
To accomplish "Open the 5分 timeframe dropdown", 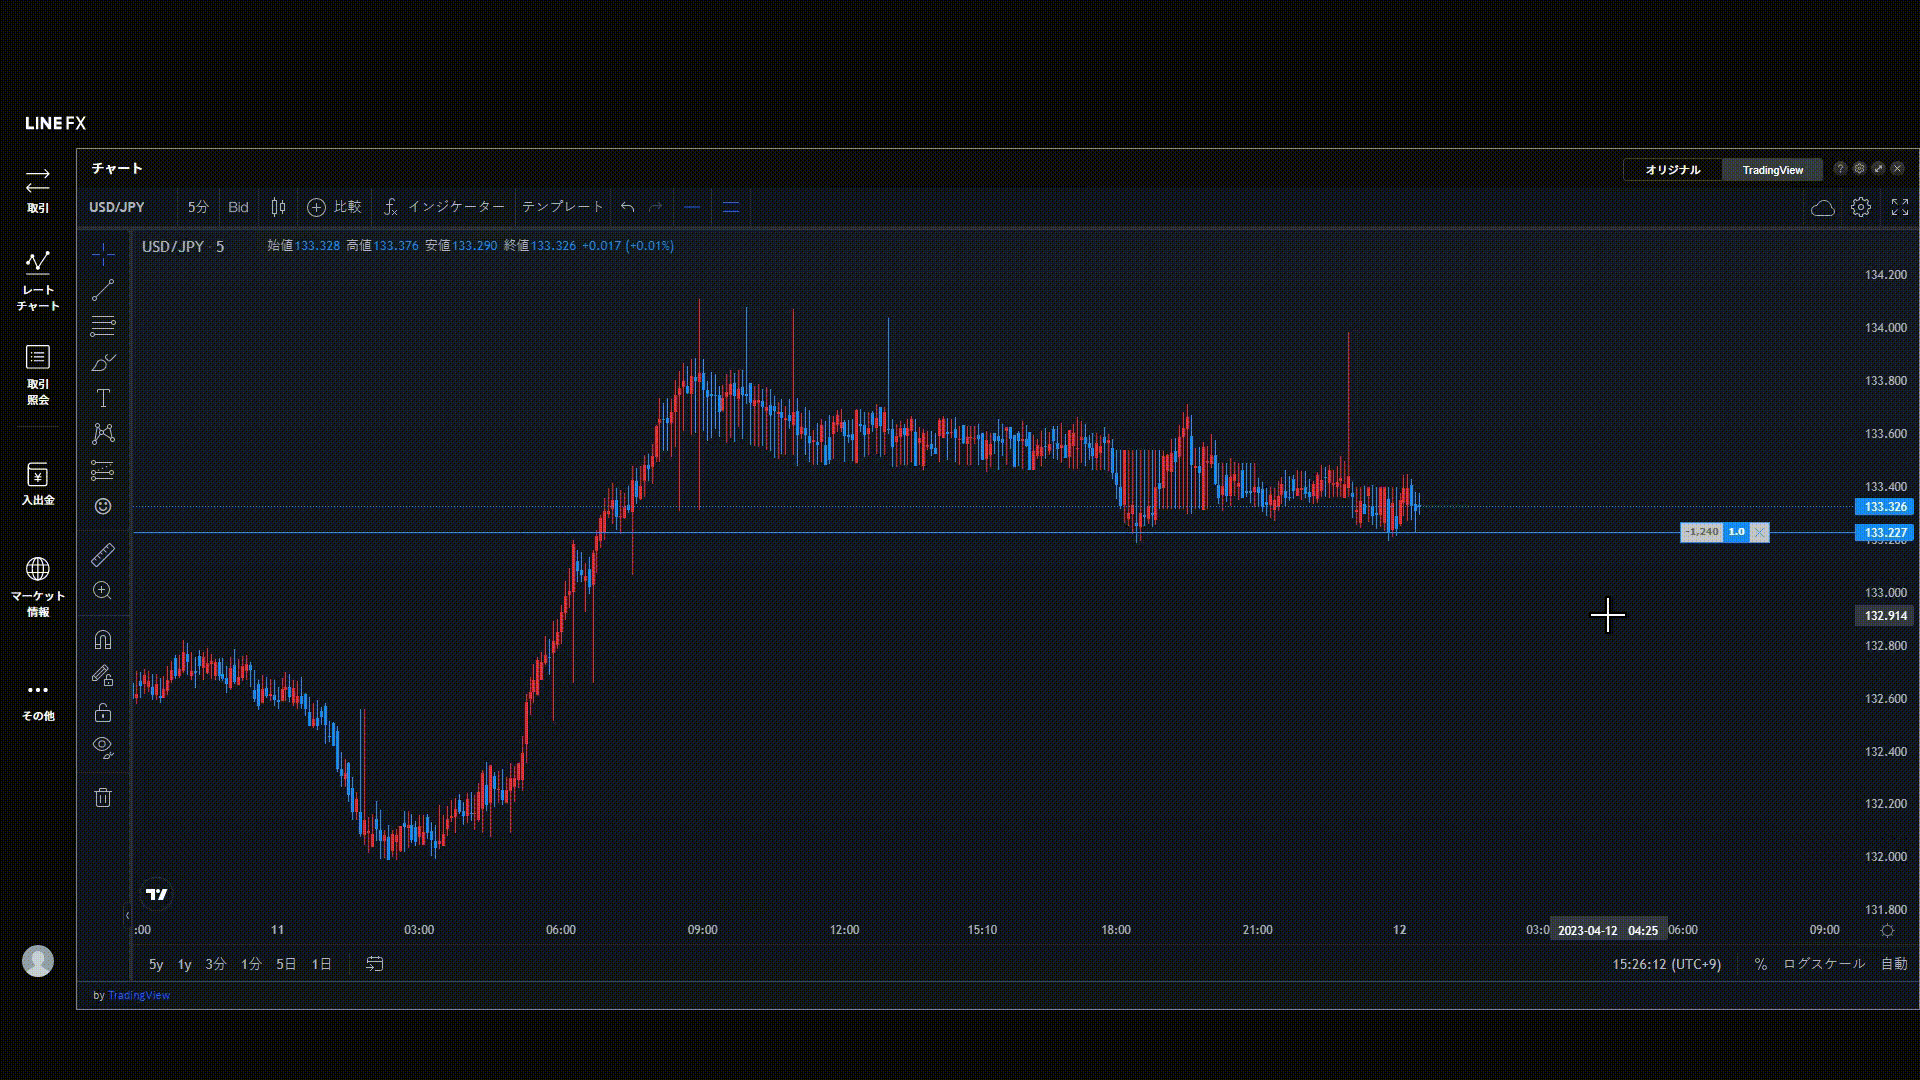I will click(198, 207).
